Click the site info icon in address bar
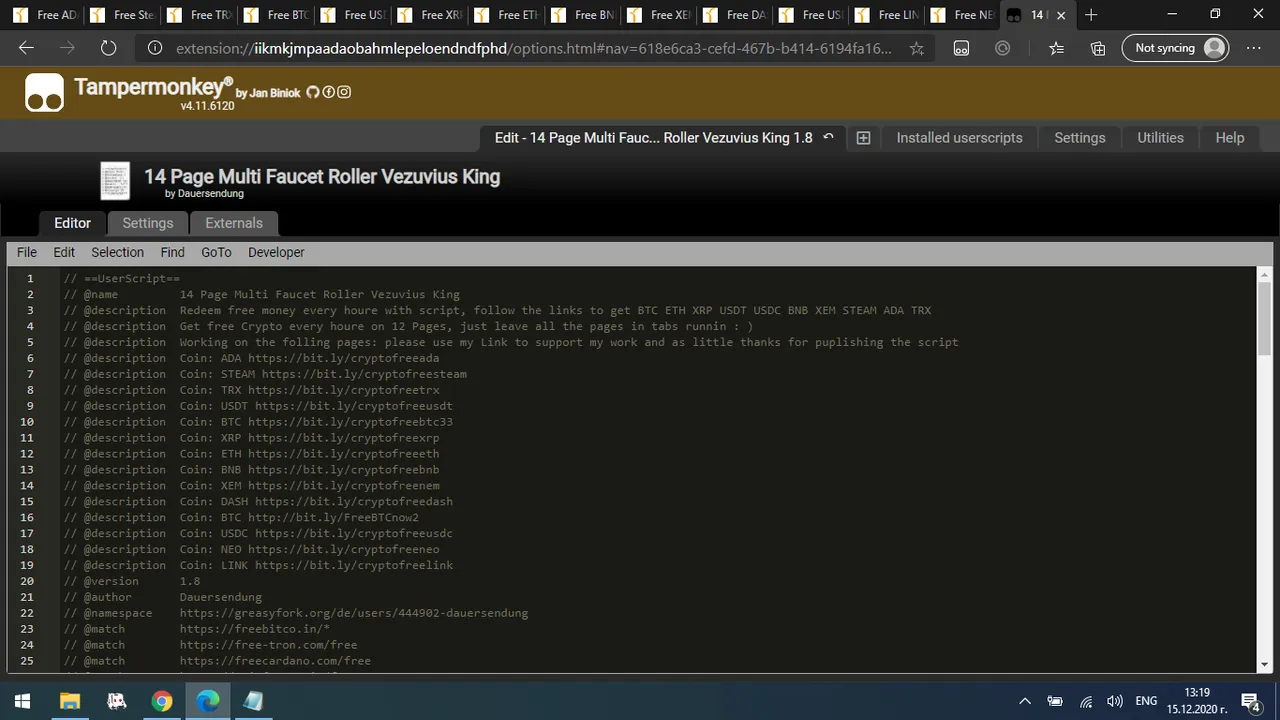This screenshot has width=1280, height=720. click(x=155, y=48)
